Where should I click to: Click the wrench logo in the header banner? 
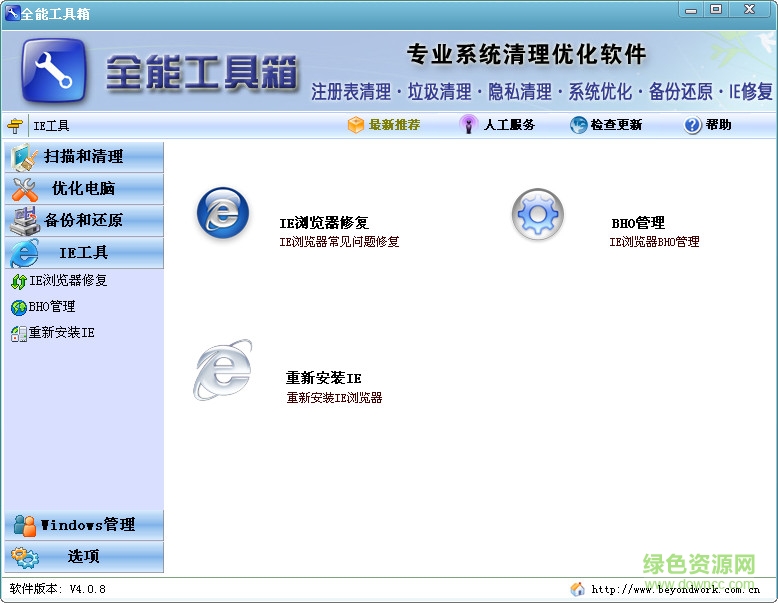coord(54,70)
